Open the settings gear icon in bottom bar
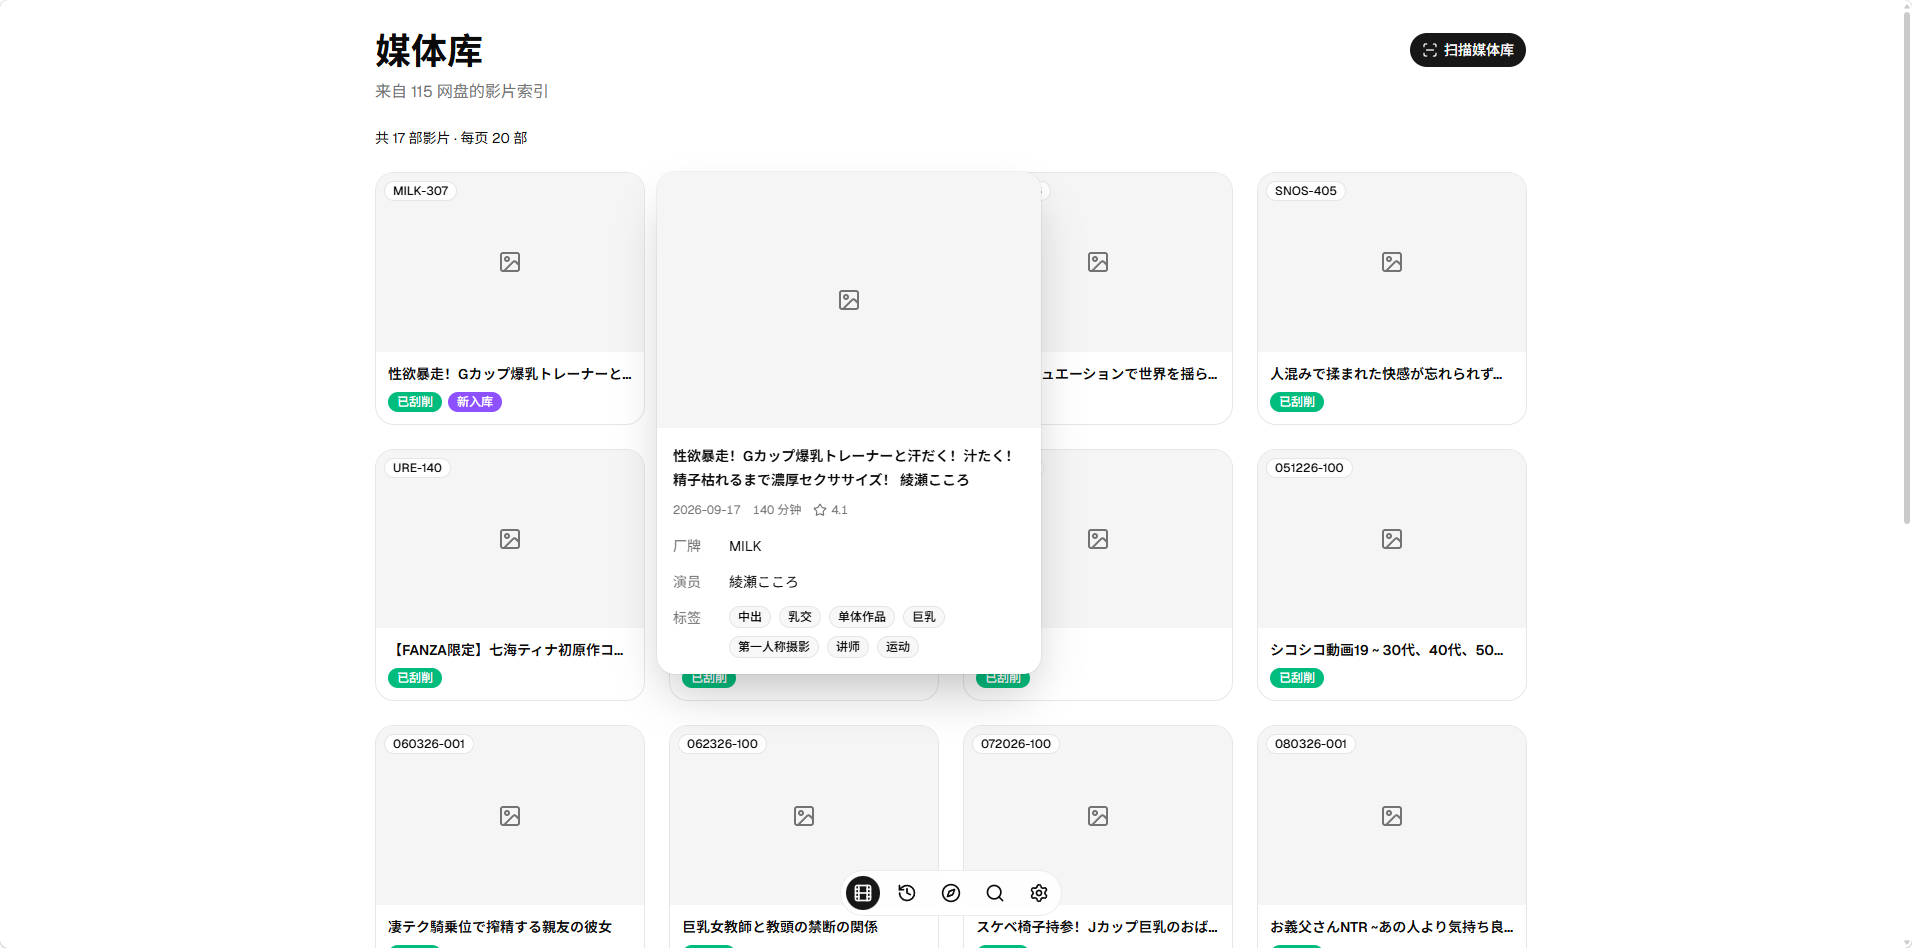The height and width of the screenshot is (948, 1912). [x=1039, y=893]
